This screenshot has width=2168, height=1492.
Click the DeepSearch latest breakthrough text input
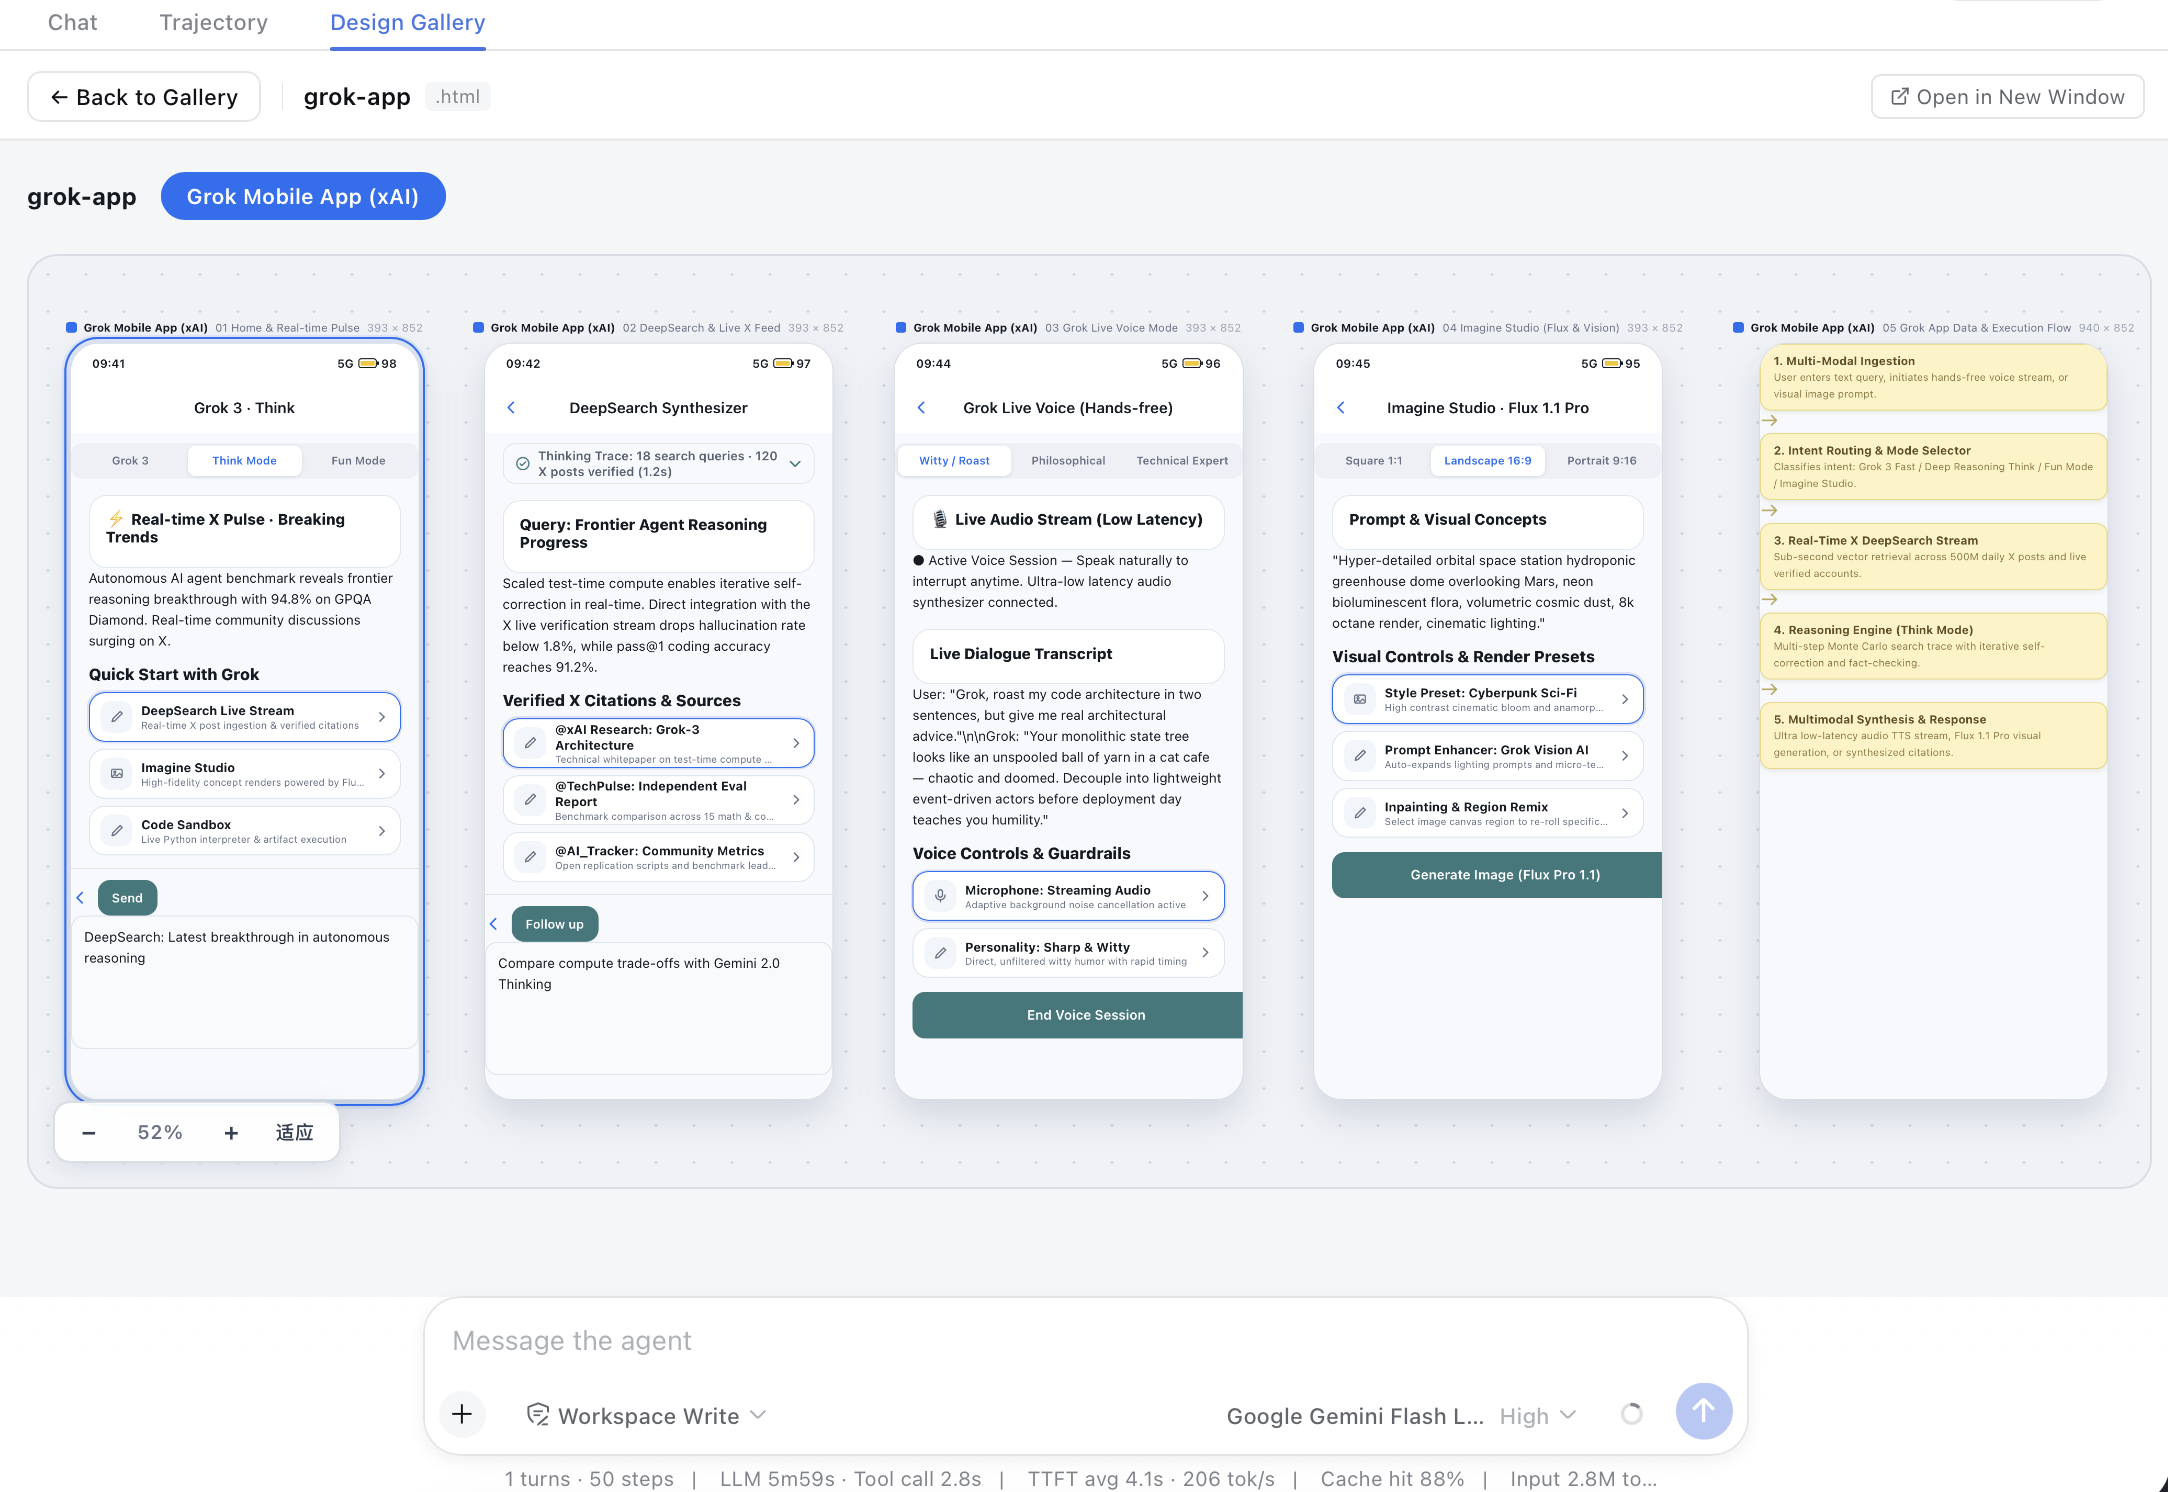(244, 982)
